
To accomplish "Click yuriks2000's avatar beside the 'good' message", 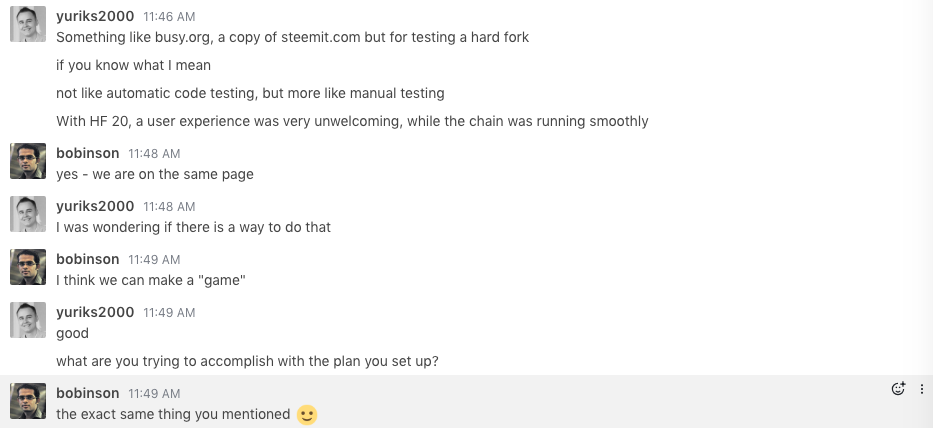I will point(28,320).
